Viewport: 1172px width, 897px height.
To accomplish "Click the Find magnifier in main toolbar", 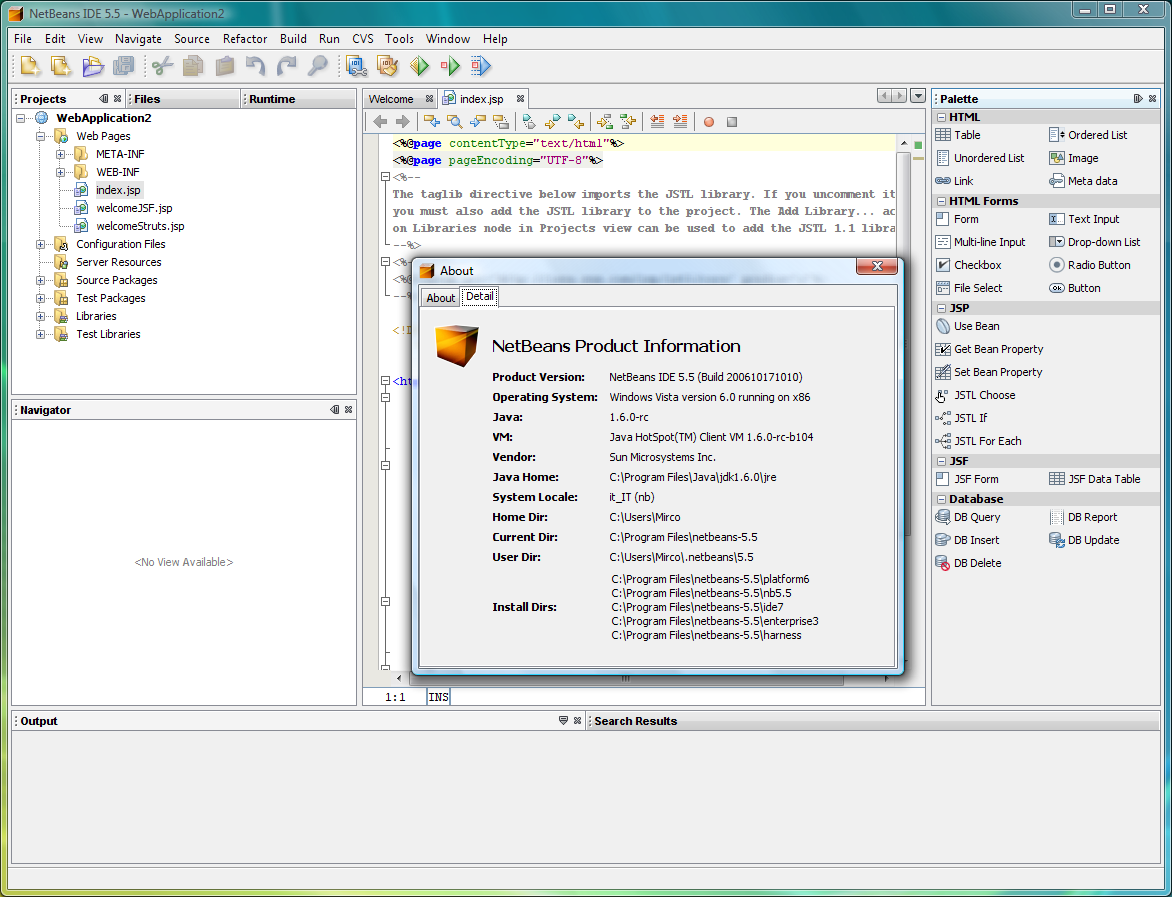I will (318, 67).
